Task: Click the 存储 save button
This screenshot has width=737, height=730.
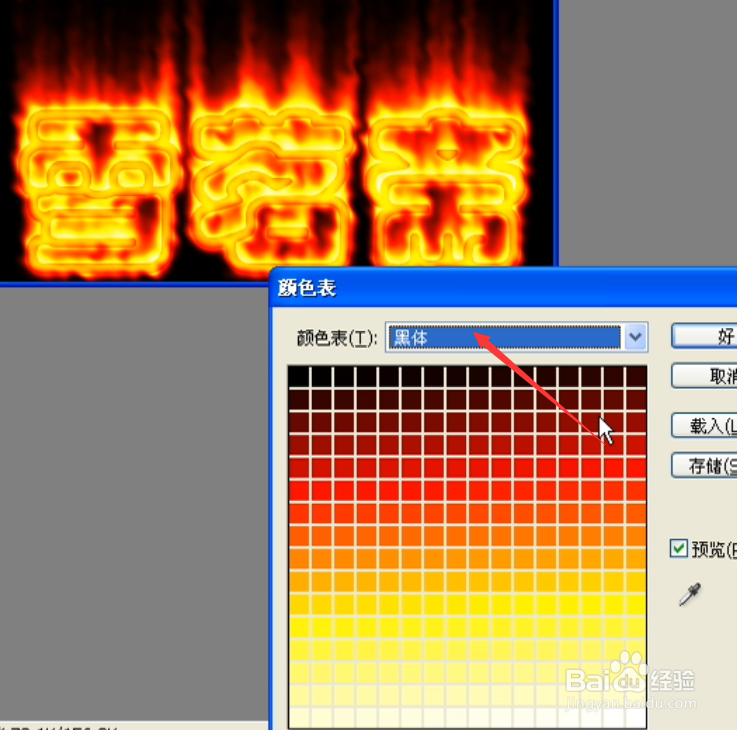Action: [x=704, y=465]
